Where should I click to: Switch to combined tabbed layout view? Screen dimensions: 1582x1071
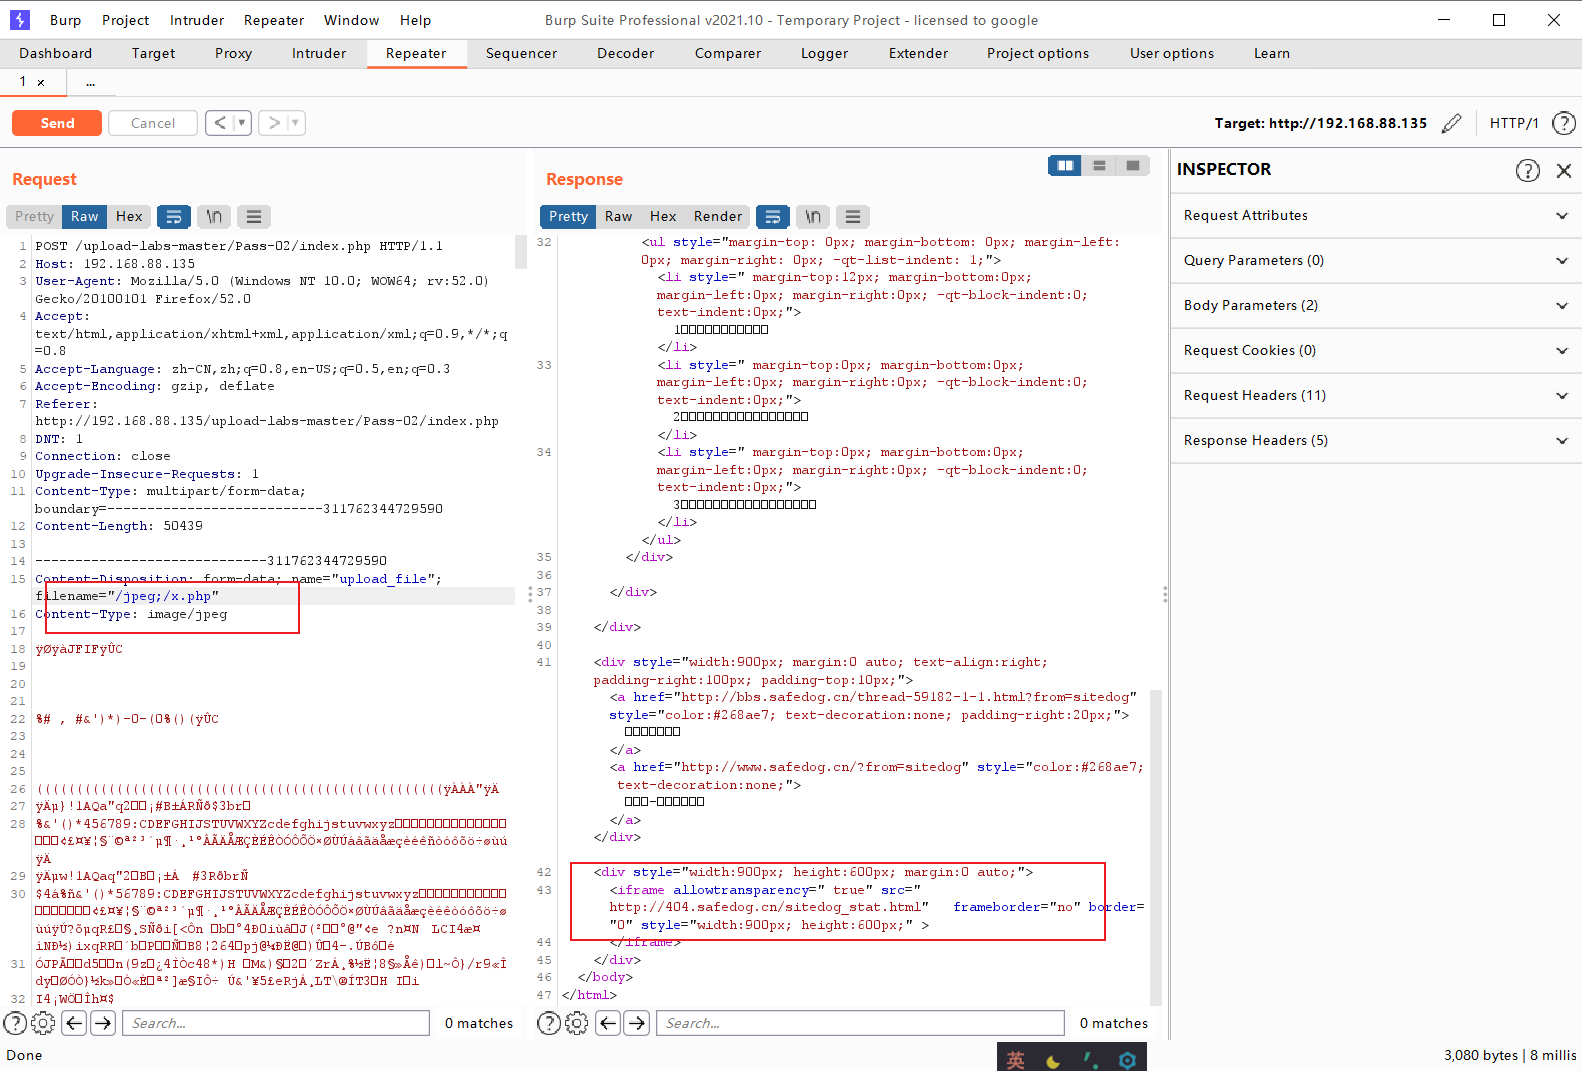[x=1133, y=165]
